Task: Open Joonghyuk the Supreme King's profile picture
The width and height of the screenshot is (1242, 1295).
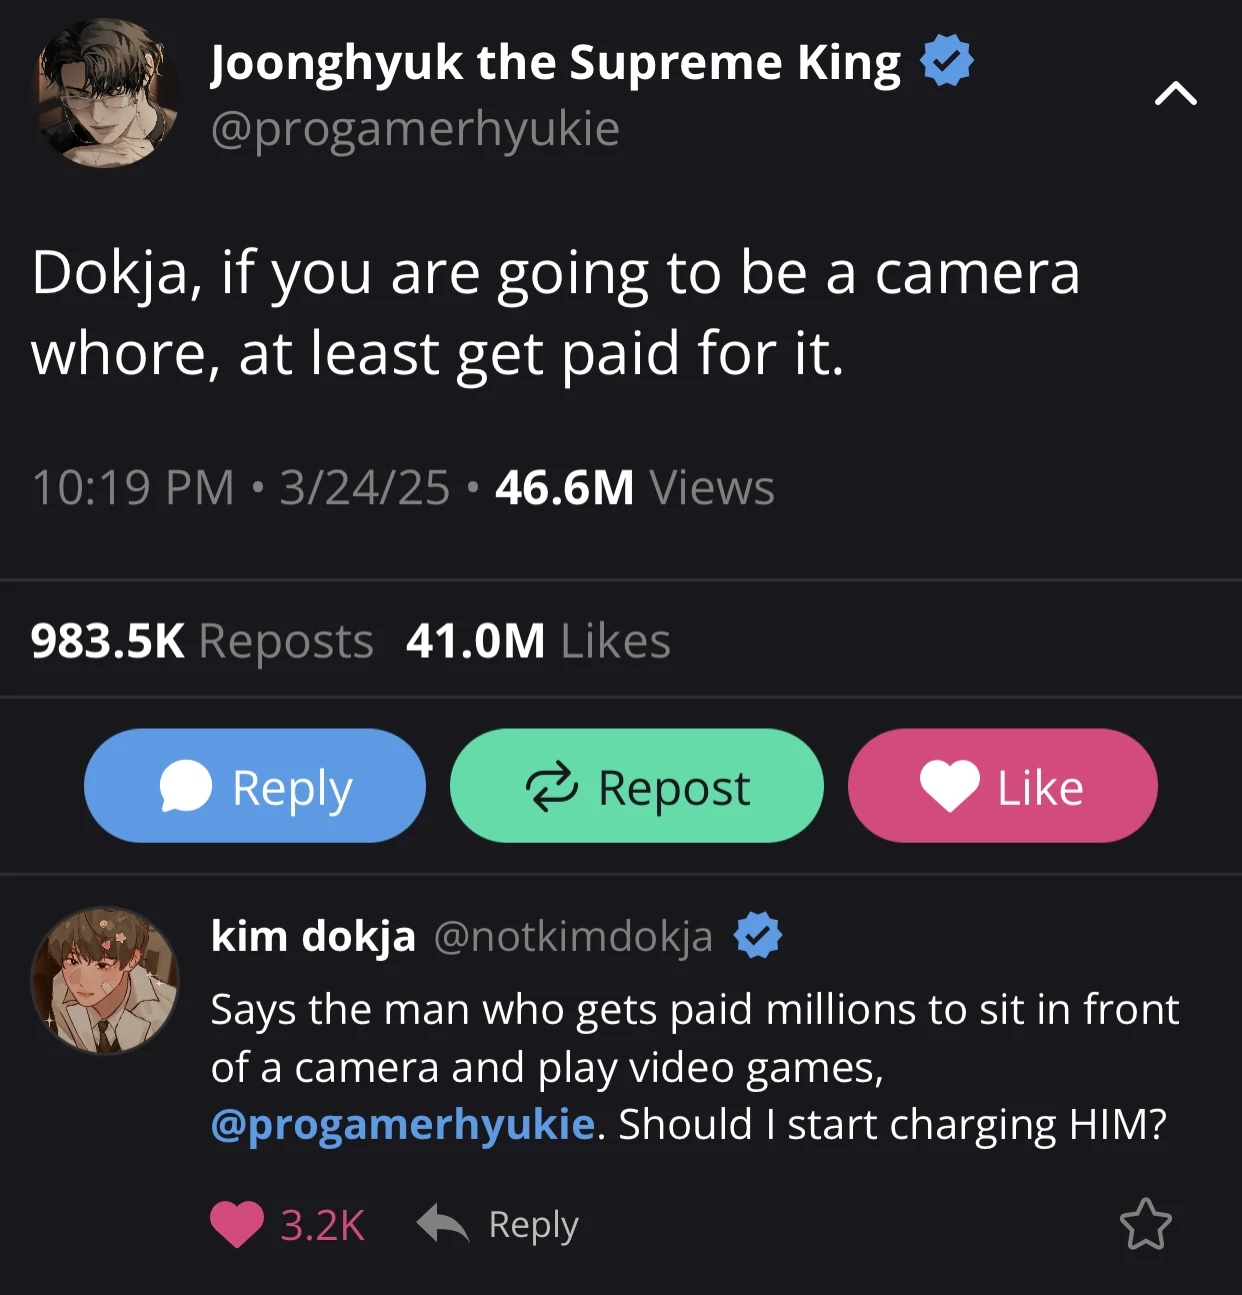Action: pyautogui.click(x=106, y=94)
